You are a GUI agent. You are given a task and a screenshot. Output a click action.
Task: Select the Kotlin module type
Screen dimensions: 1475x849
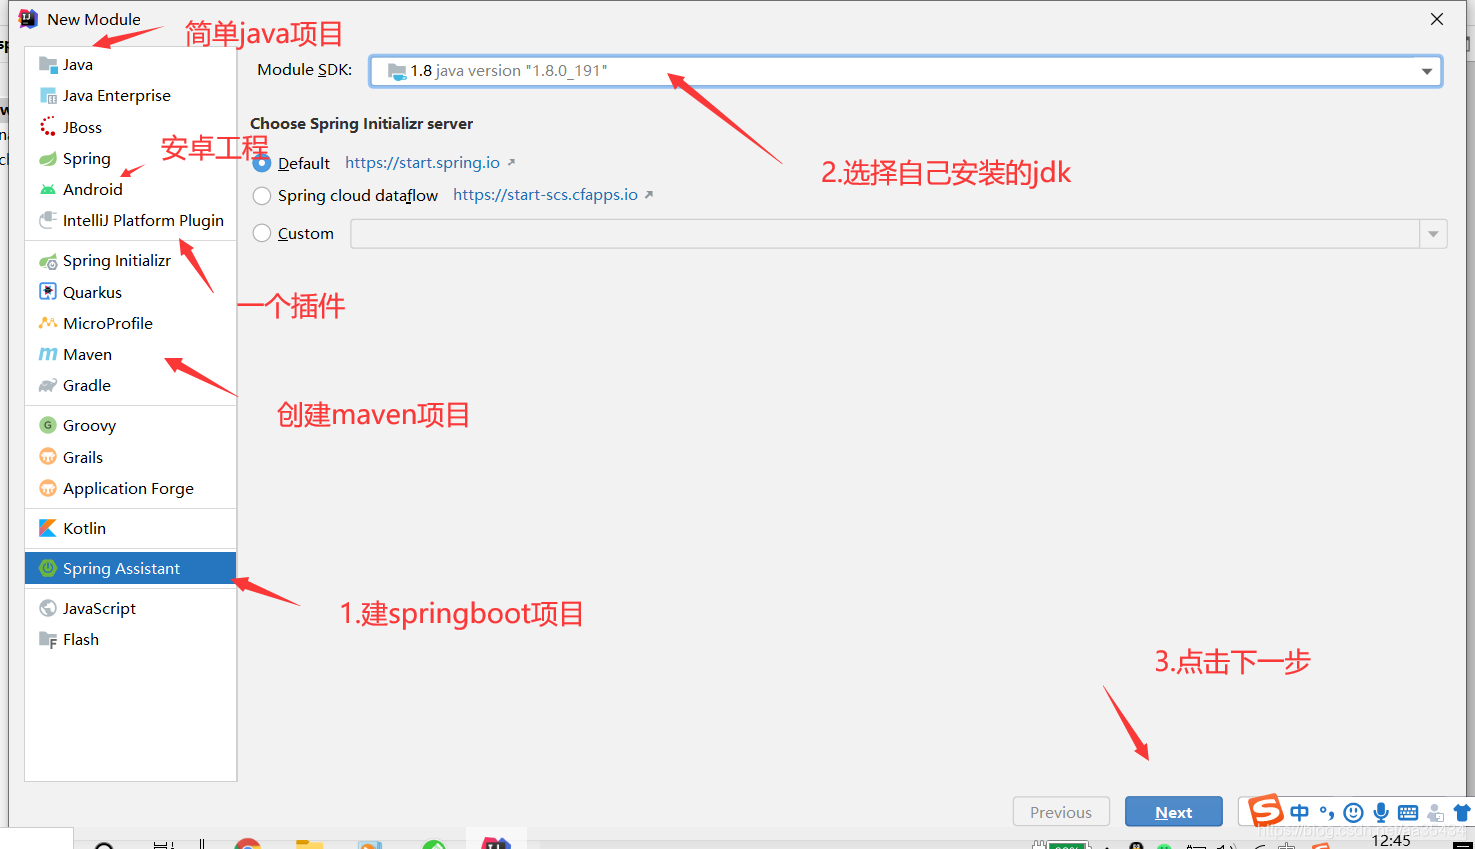click(130, 528)
